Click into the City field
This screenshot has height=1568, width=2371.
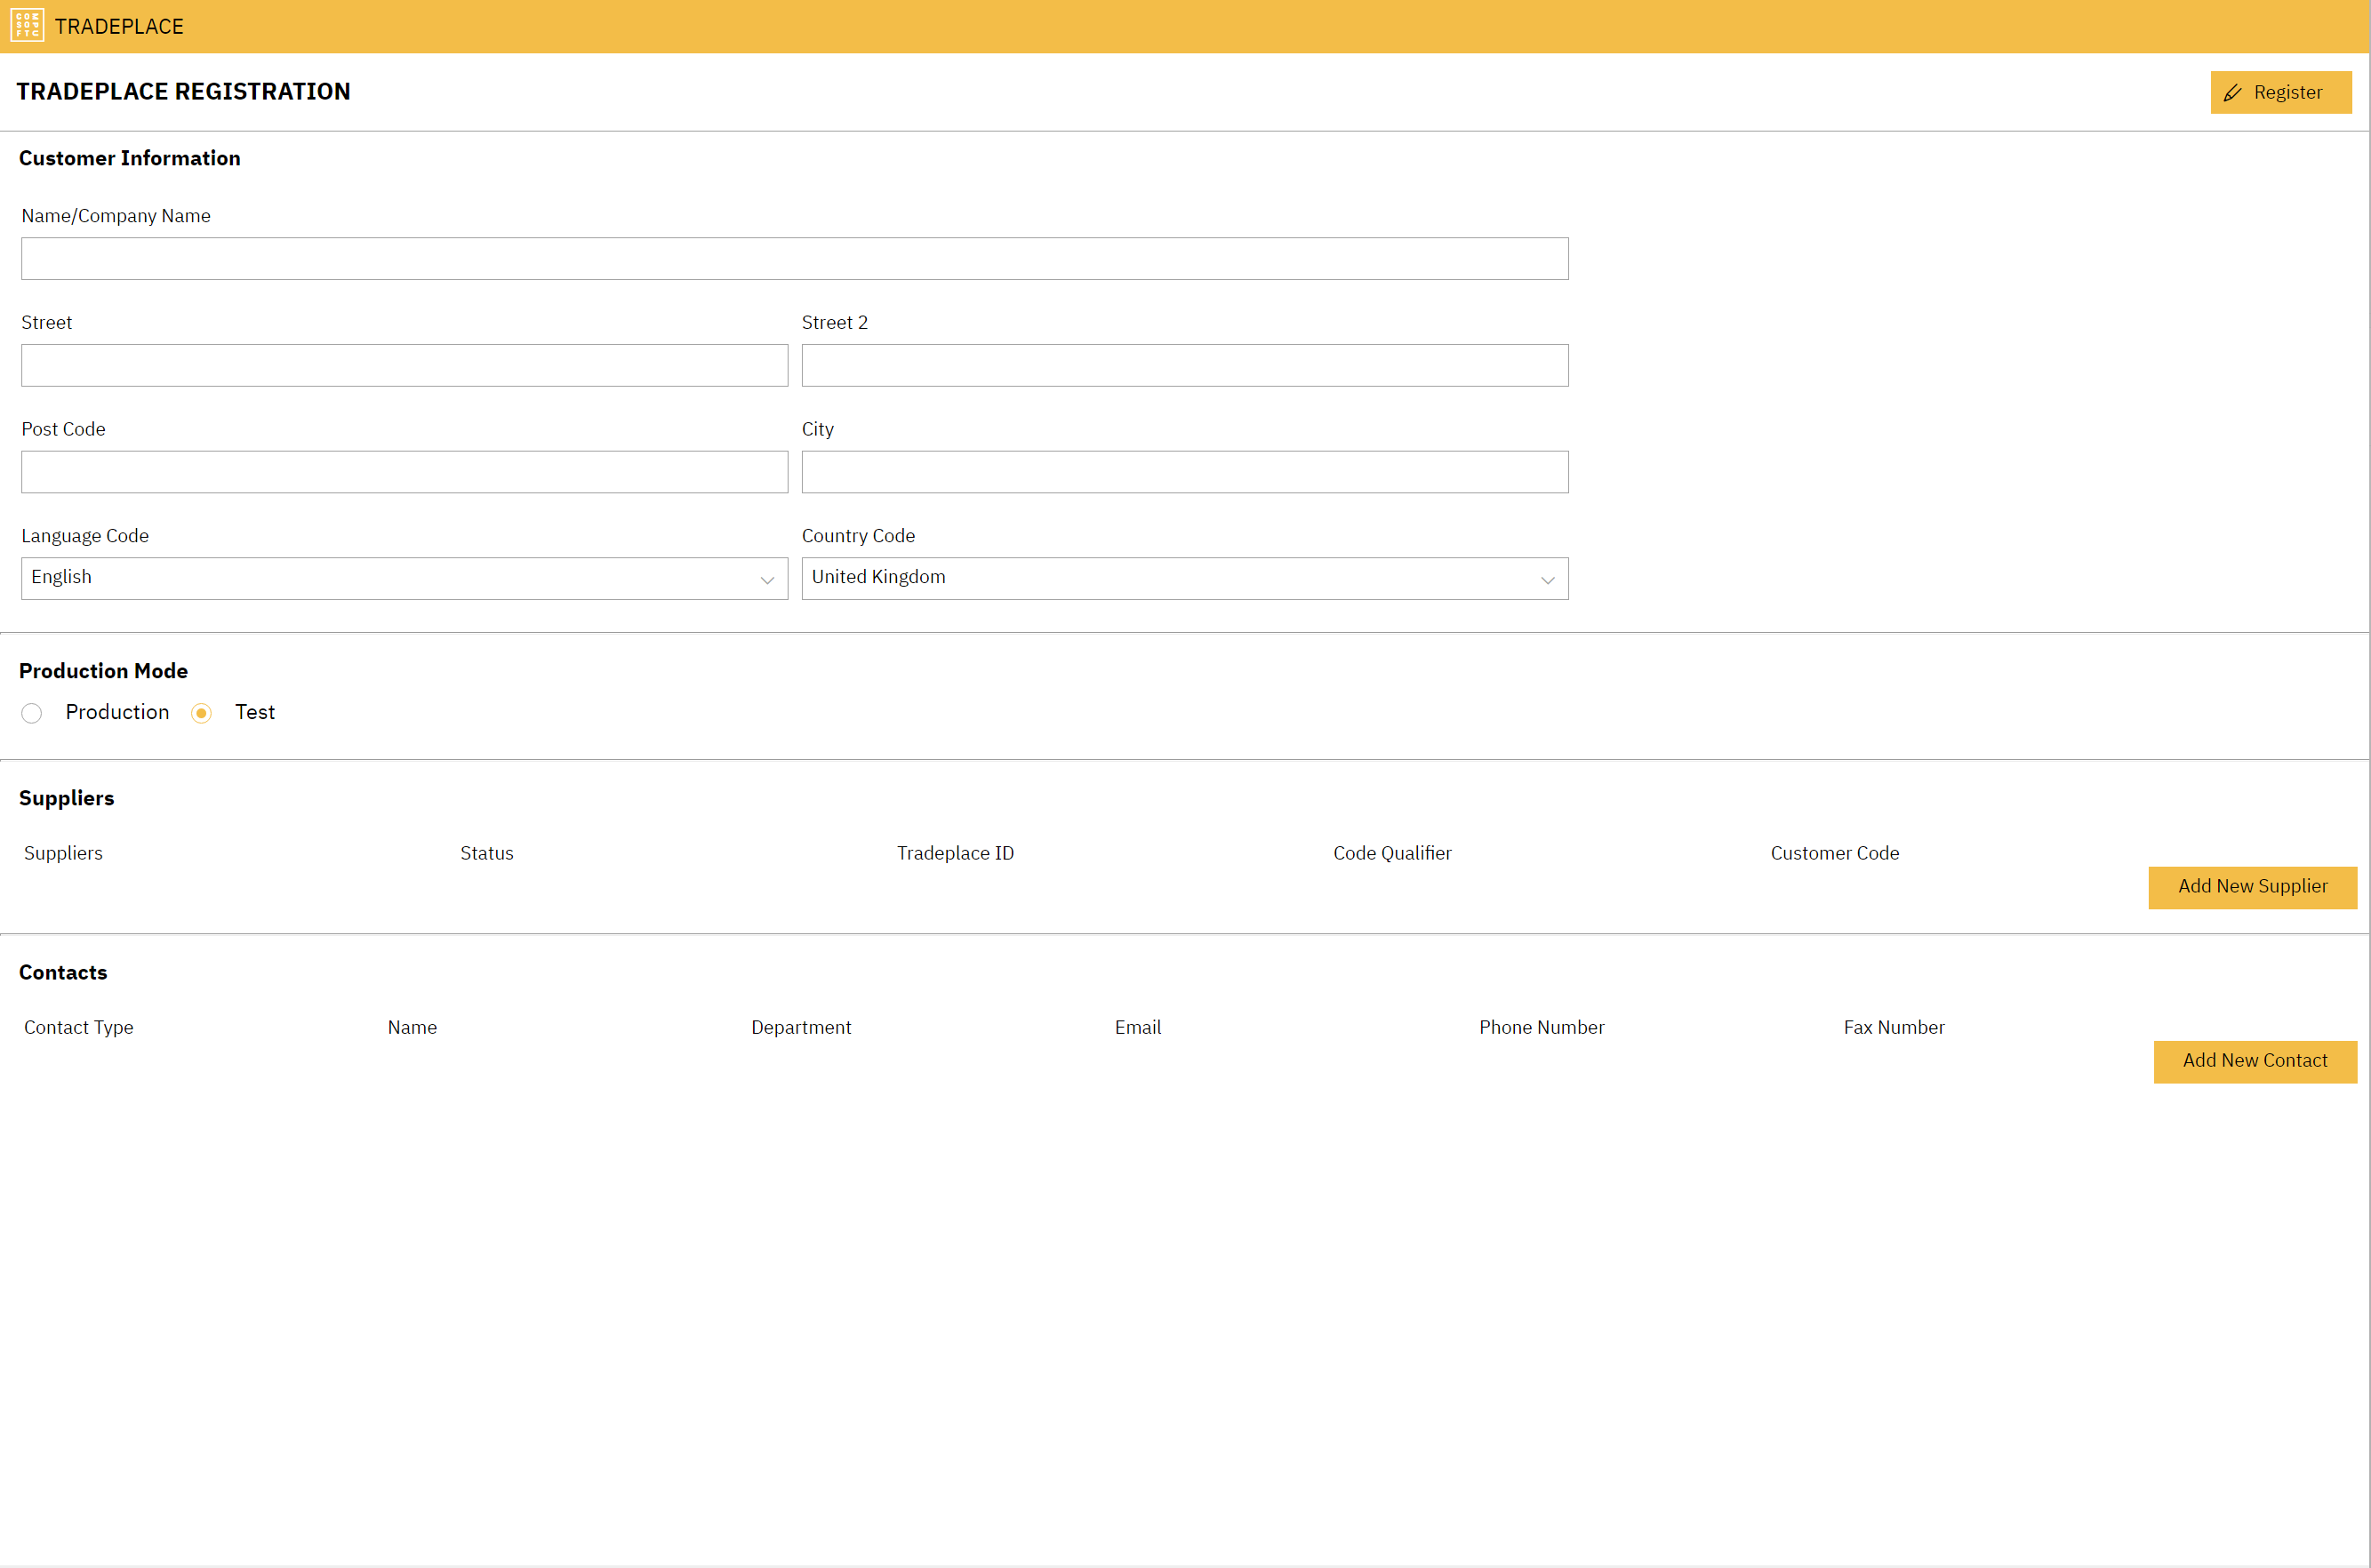pyautogui.click(x=1184, y=472)
